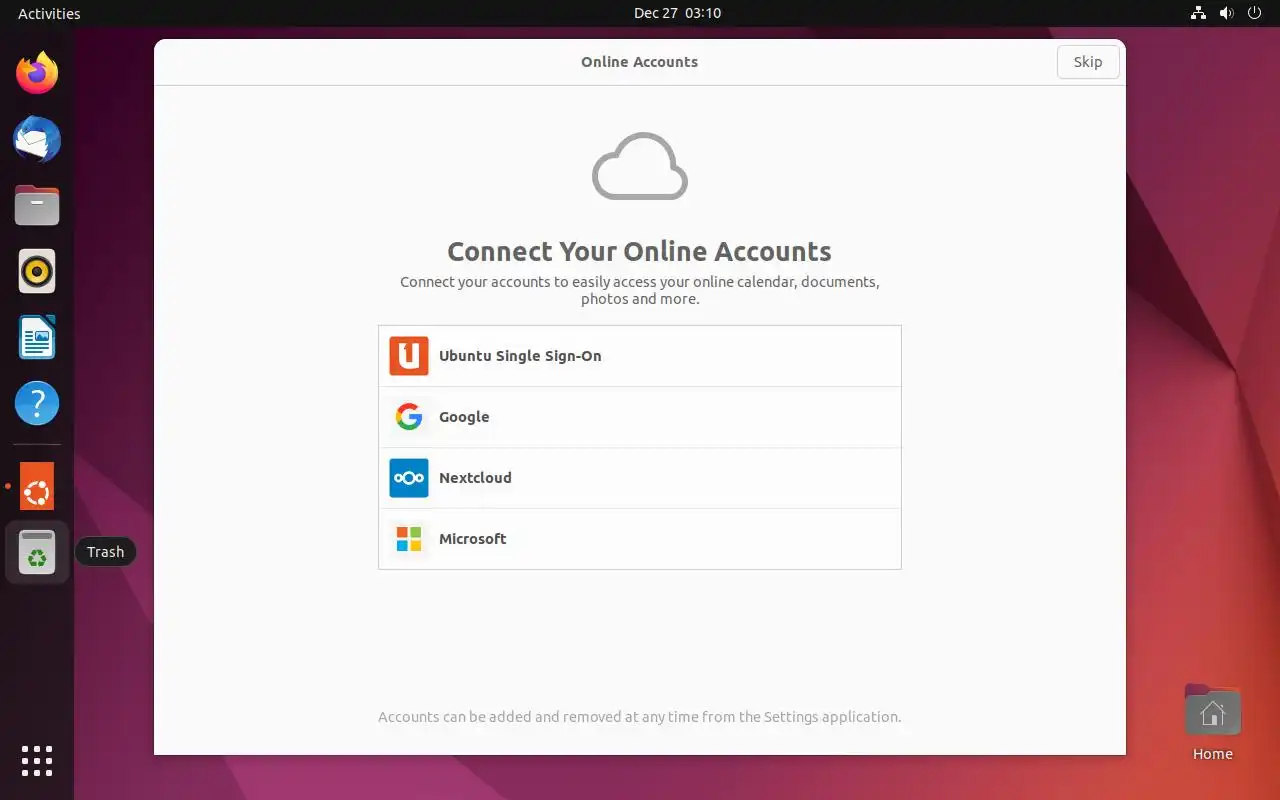Image resolution: width=1280 pixels, height=800 pixels.
Task: Open the Activities overview
Action: [x=49, y=13]
